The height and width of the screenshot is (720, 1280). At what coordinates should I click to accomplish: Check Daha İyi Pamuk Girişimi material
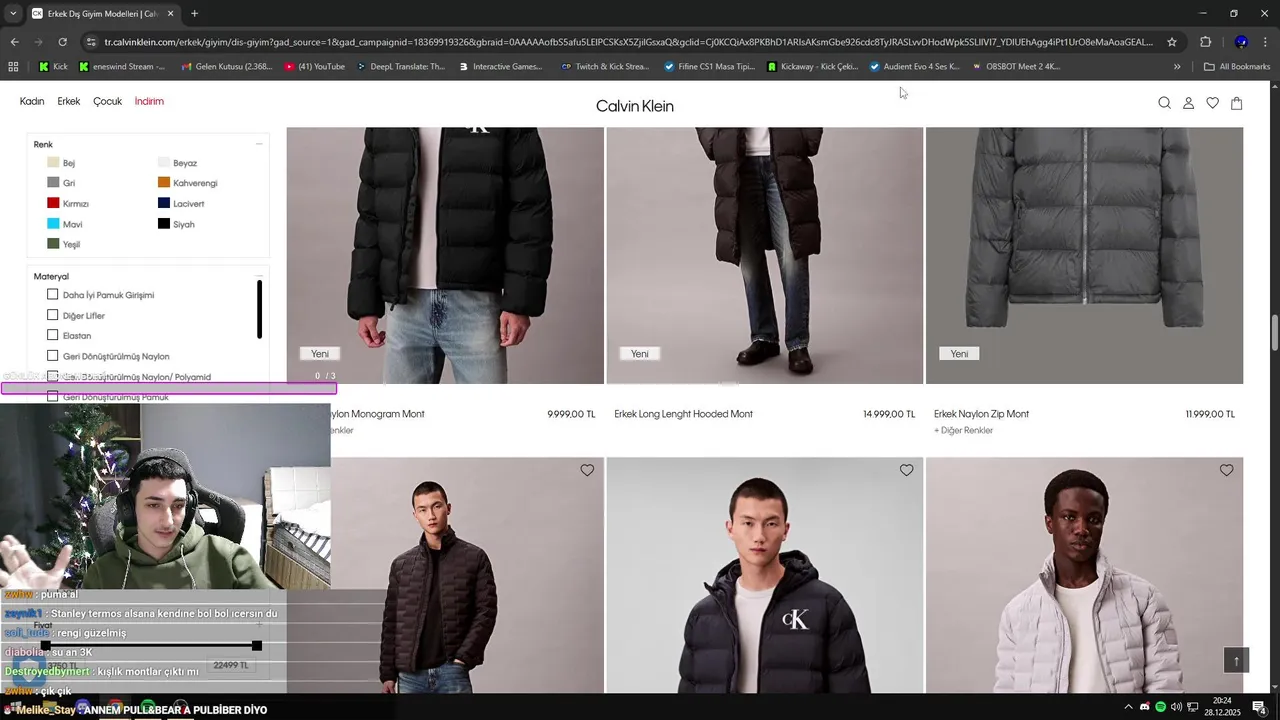click(53, 295)
